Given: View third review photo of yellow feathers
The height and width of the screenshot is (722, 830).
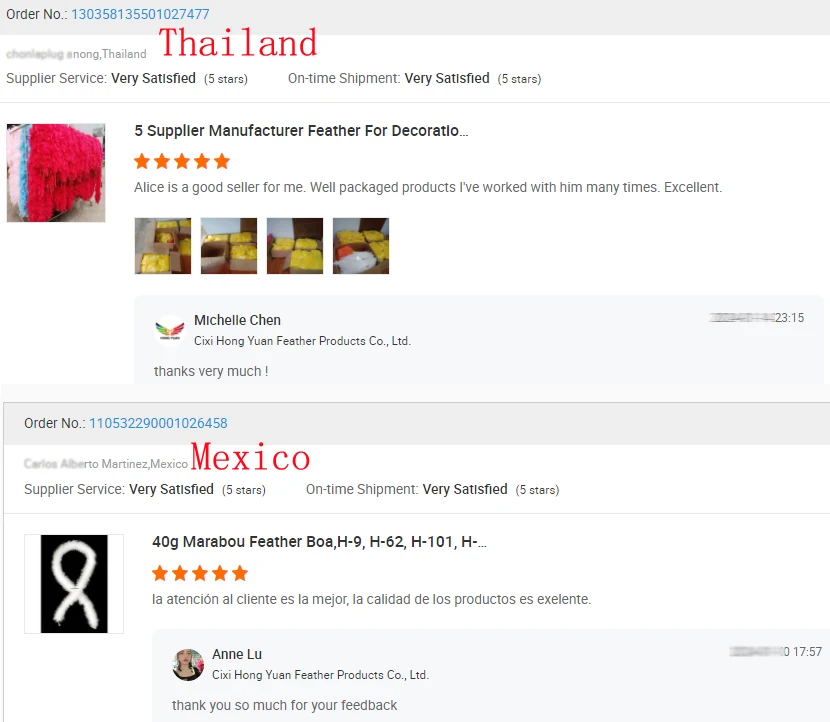Looking at the screenshot, I should pos(295,246).
